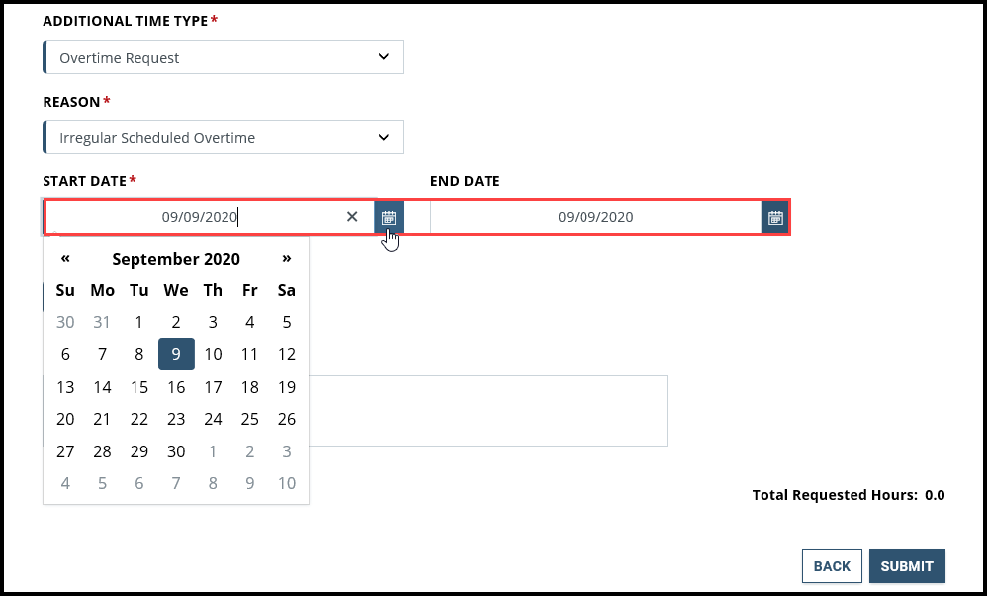Screen dimensions: 987x597
Task: Click the Back button
Action: 831,565
